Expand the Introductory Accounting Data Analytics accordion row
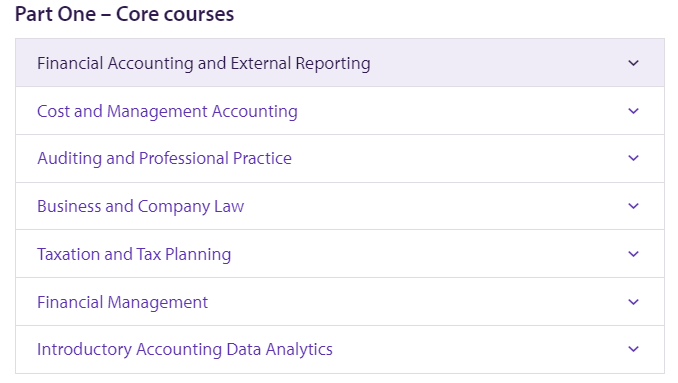The height and width of the screenshot is (383, 678). point(340,349)
